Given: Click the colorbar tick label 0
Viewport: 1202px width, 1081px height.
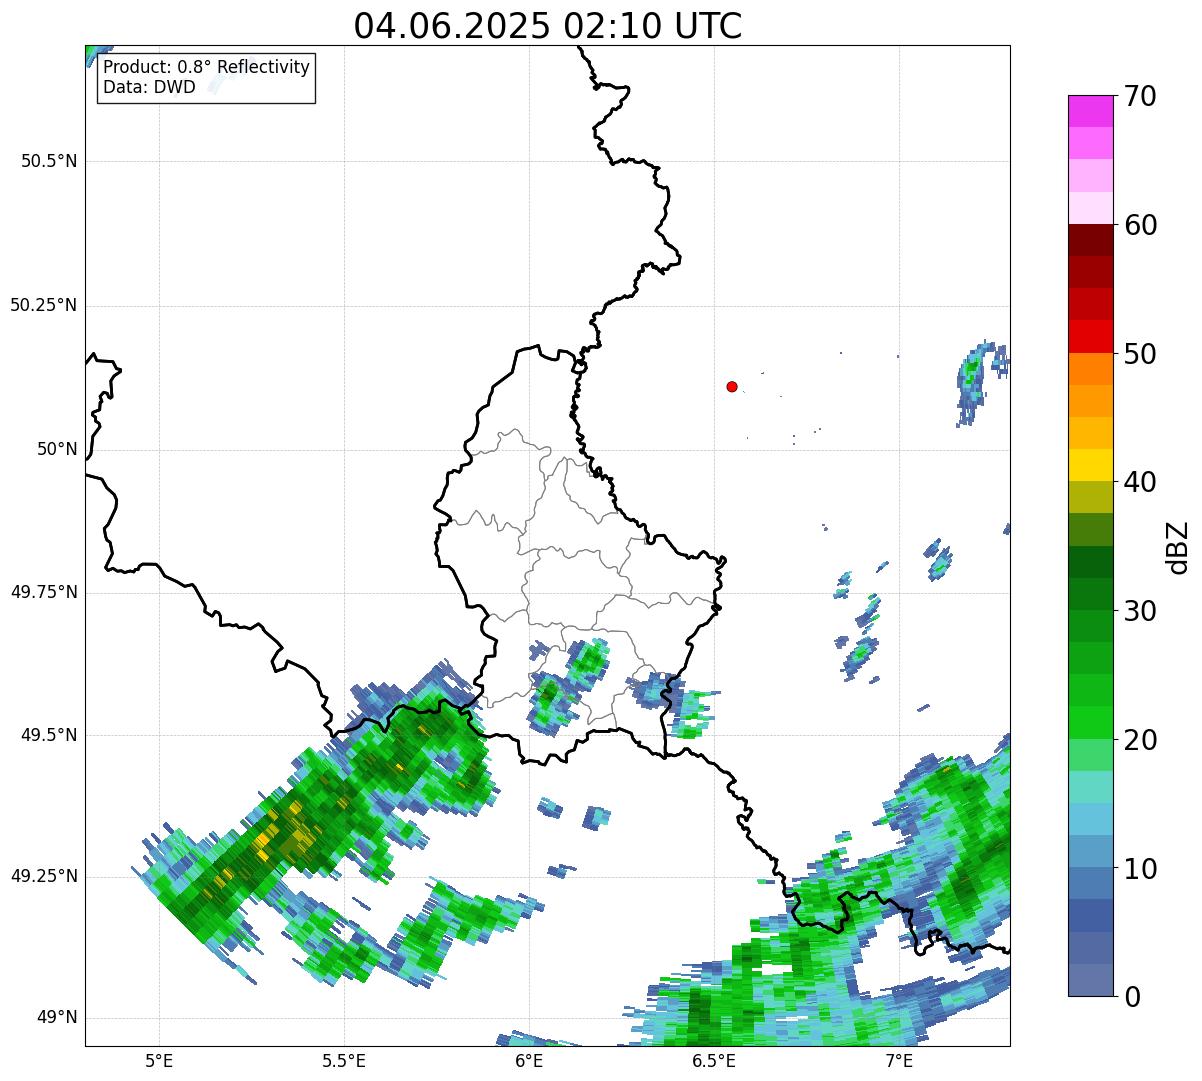Looking at the screenshot, I should pyautogui.click(x=1131, y=997).
